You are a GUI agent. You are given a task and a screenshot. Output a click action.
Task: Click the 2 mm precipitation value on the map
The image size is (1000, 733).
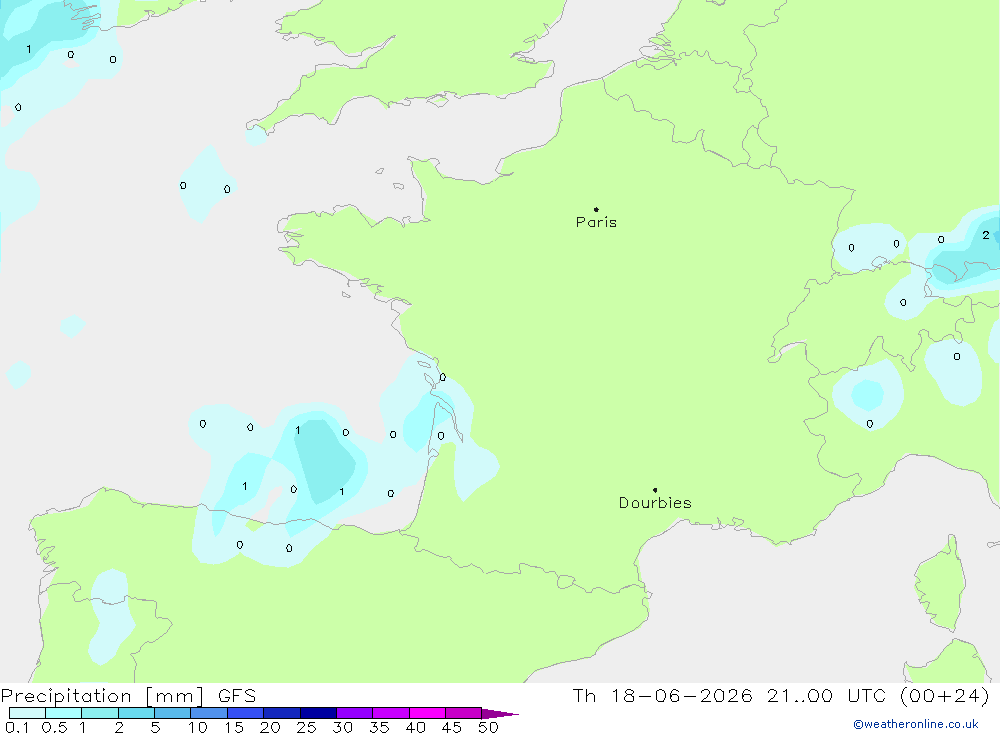986,235
